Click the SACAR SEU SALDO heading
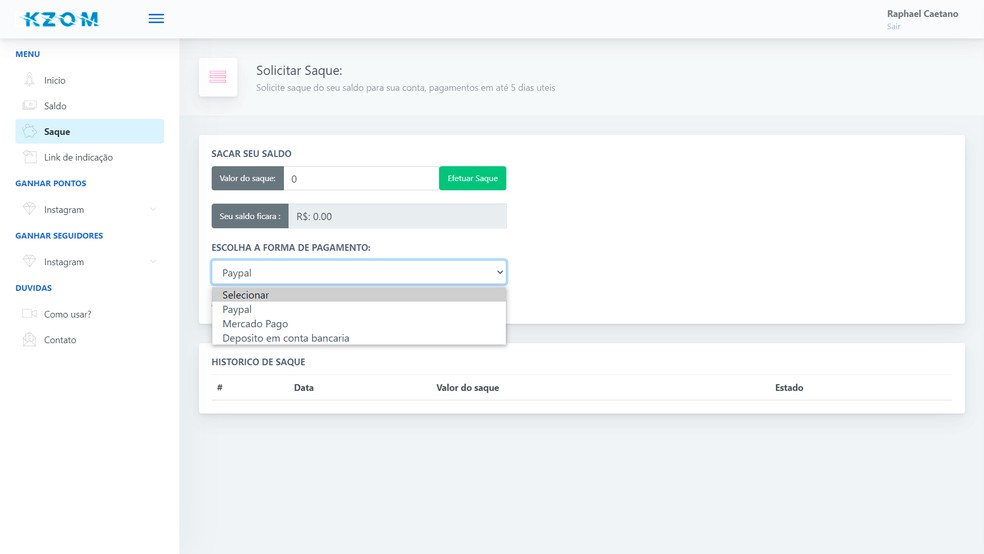 coord(252,154)
